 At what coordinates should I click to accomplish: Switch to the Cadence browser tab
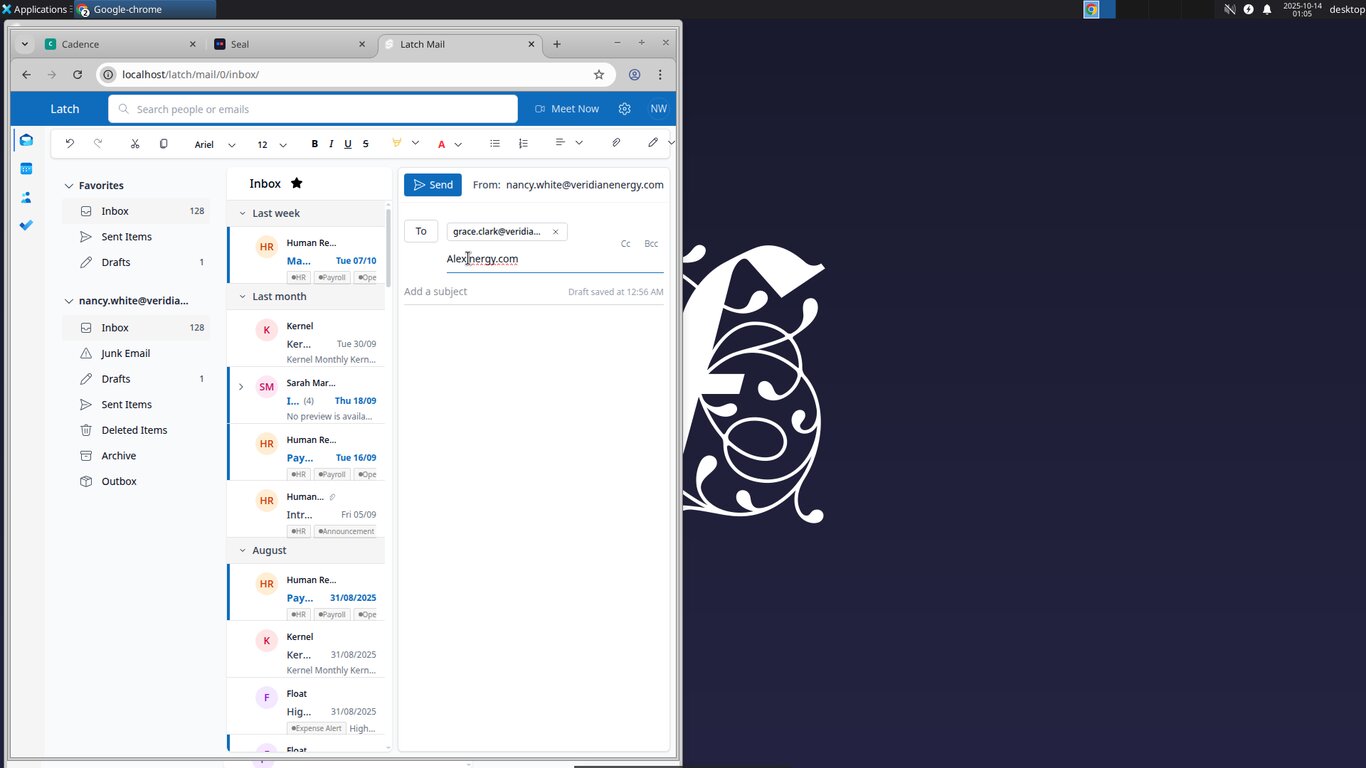pos(120,44)
